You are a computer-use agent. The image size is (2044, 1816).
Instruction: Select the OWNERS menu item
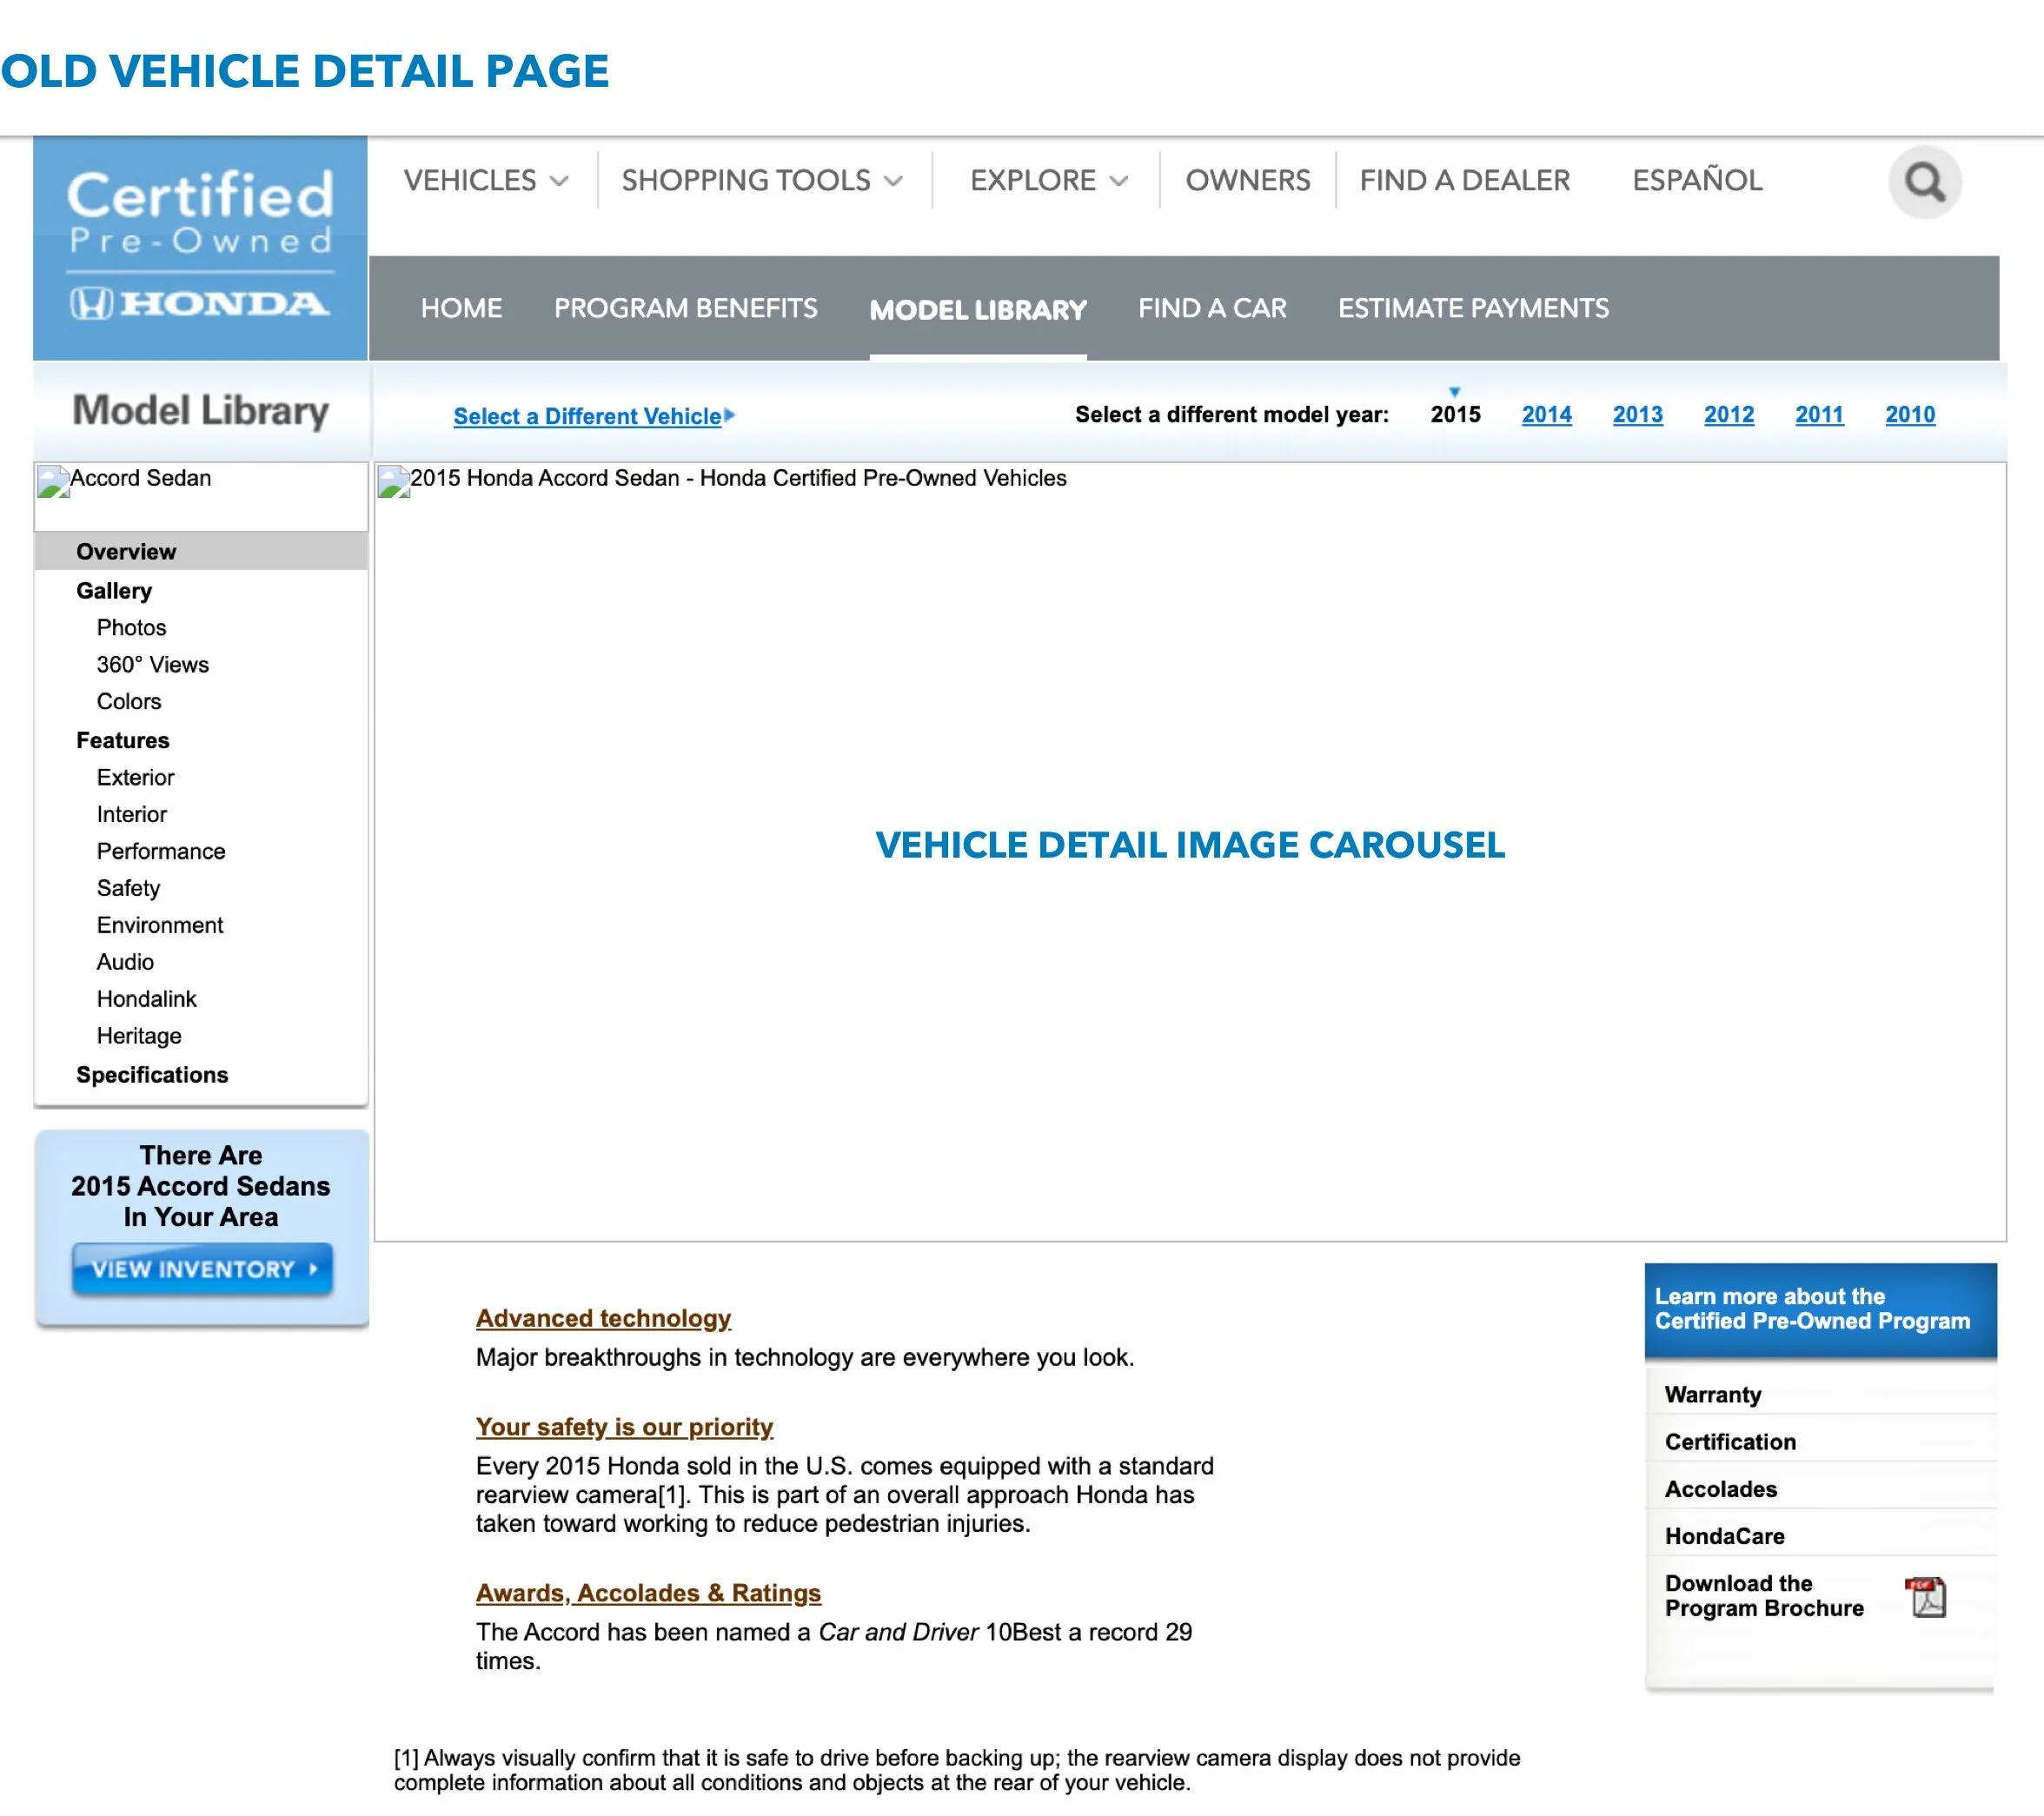point(1248,181)
